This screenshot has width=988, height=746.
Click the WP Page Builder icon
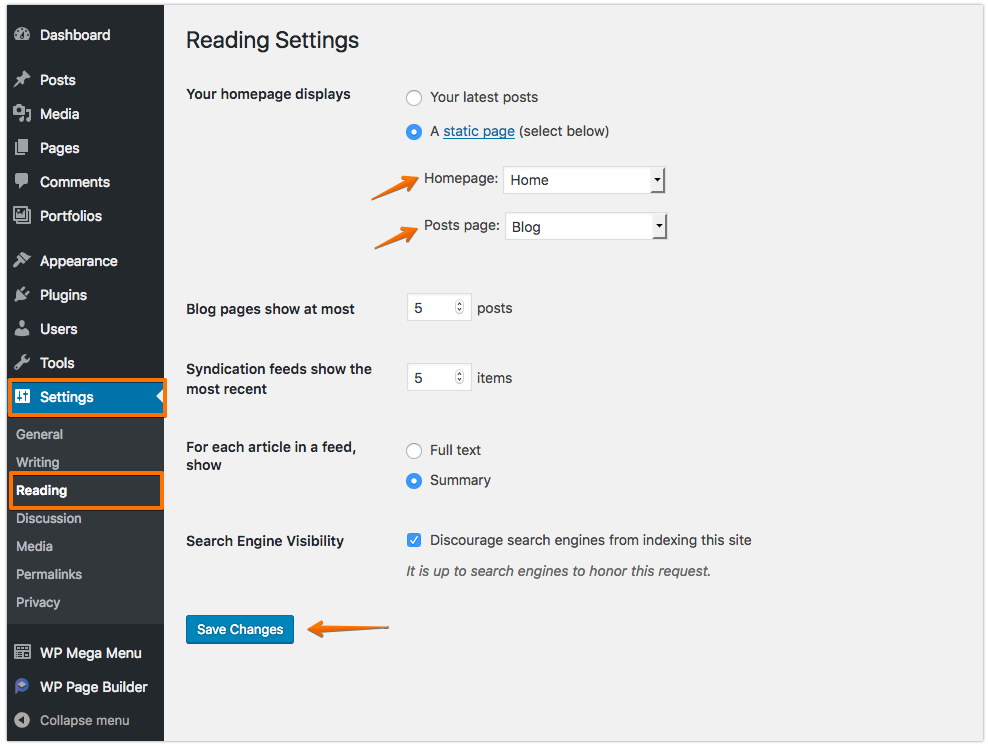[x=22, y=686]
